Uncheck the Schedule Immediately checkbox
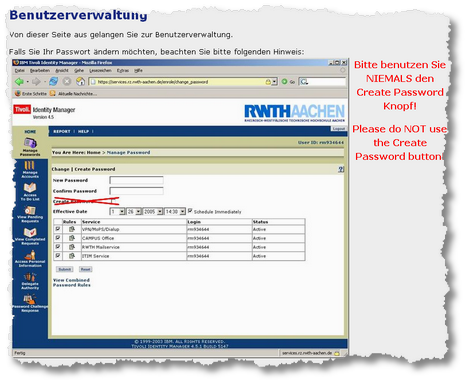 coord(190,211)
